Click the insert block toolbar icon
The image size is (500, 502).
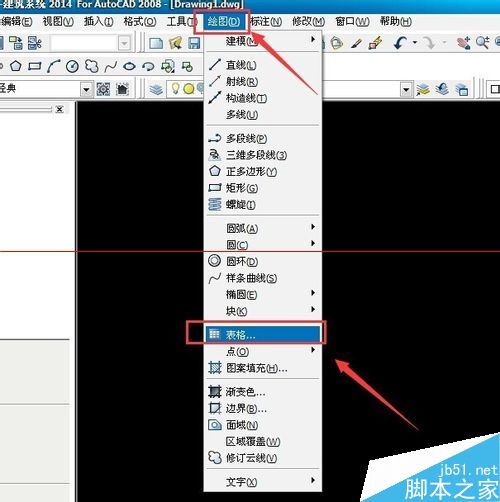click(168, 66)
